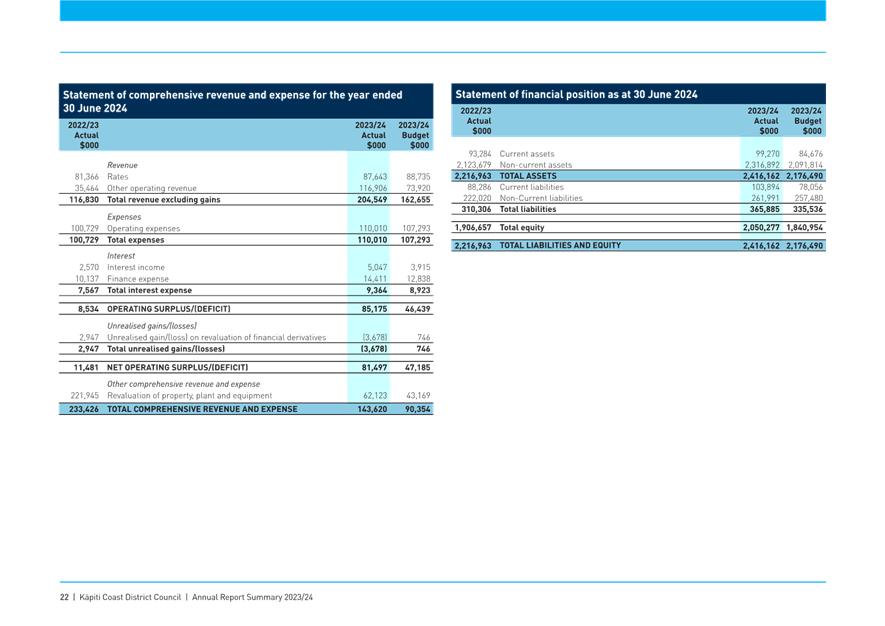
Task: Click the 62,123 revaluation value
Action: click(375, 396)
